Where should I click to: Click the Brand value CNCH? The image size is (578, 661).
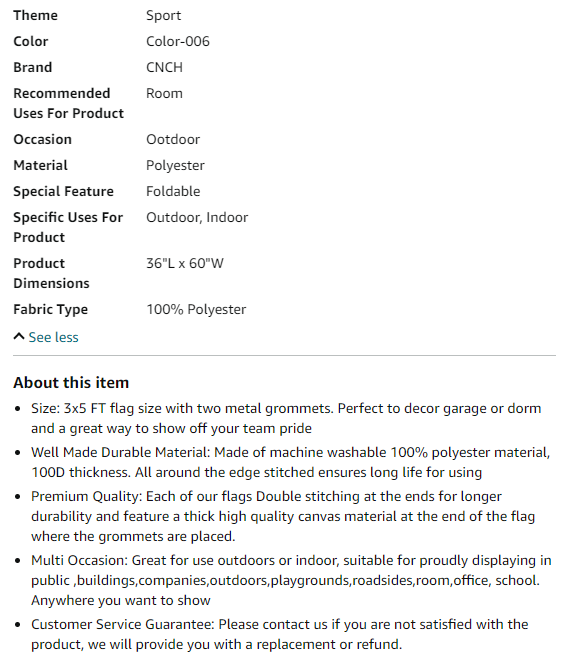164,67
